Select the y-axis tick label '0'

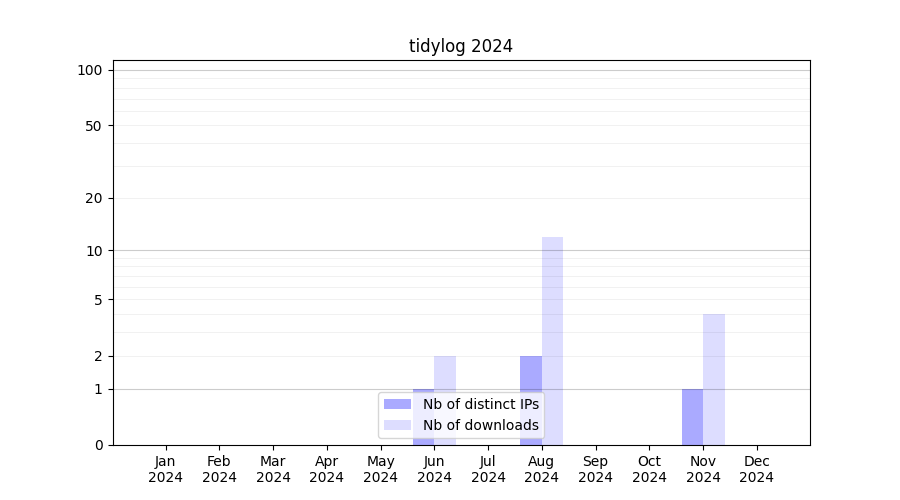98,445
